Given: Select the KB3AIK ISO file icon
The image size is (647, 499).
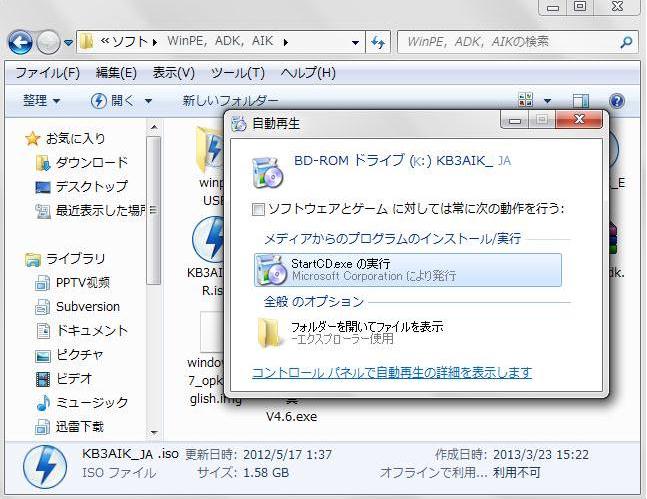Looking at the screenshot, I should [x=208, y=240].
